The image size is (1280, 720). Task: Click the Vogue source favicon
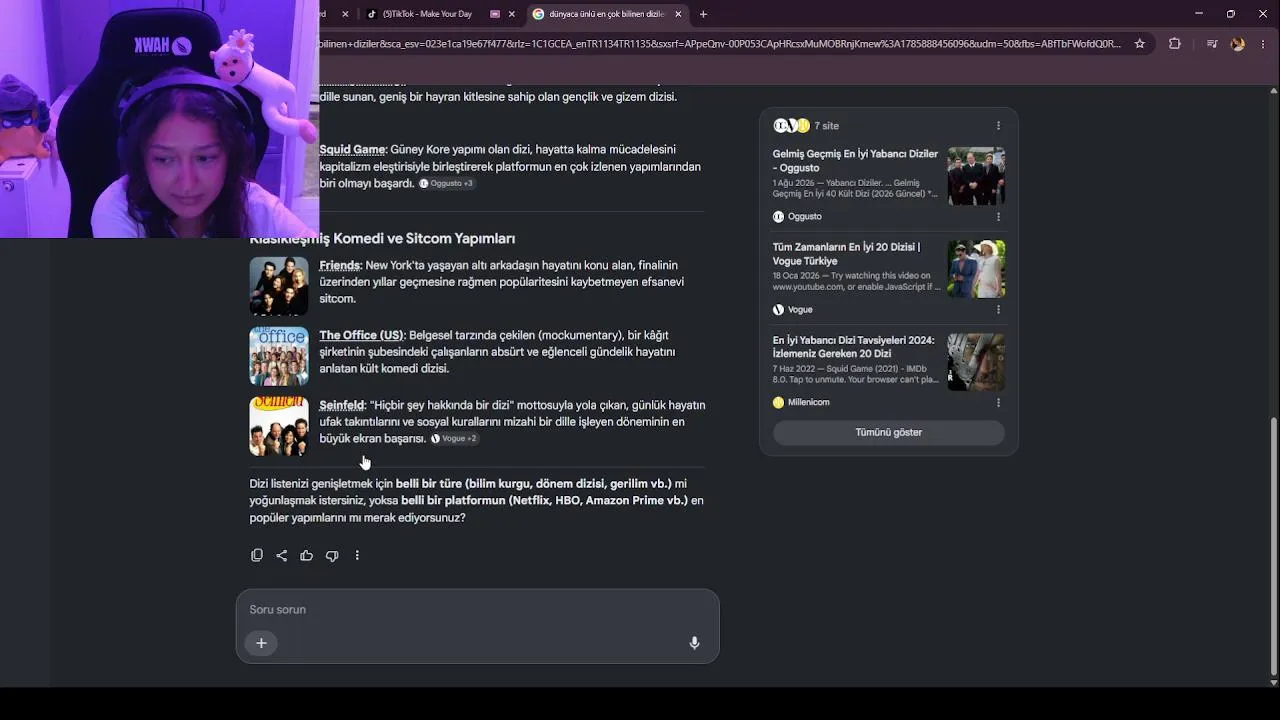[778, 310]
